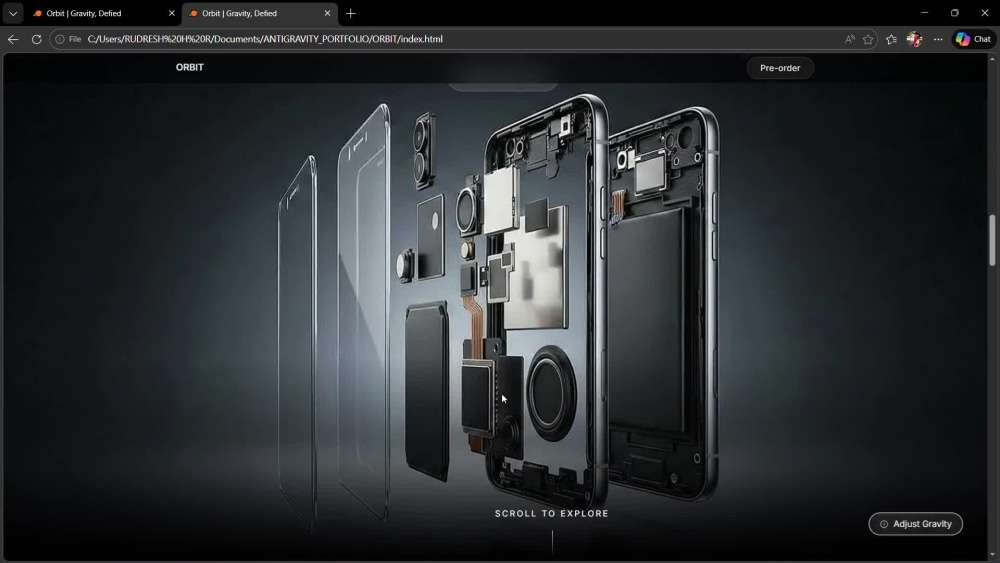Minimize the browser window

click(x=925, y=13)
